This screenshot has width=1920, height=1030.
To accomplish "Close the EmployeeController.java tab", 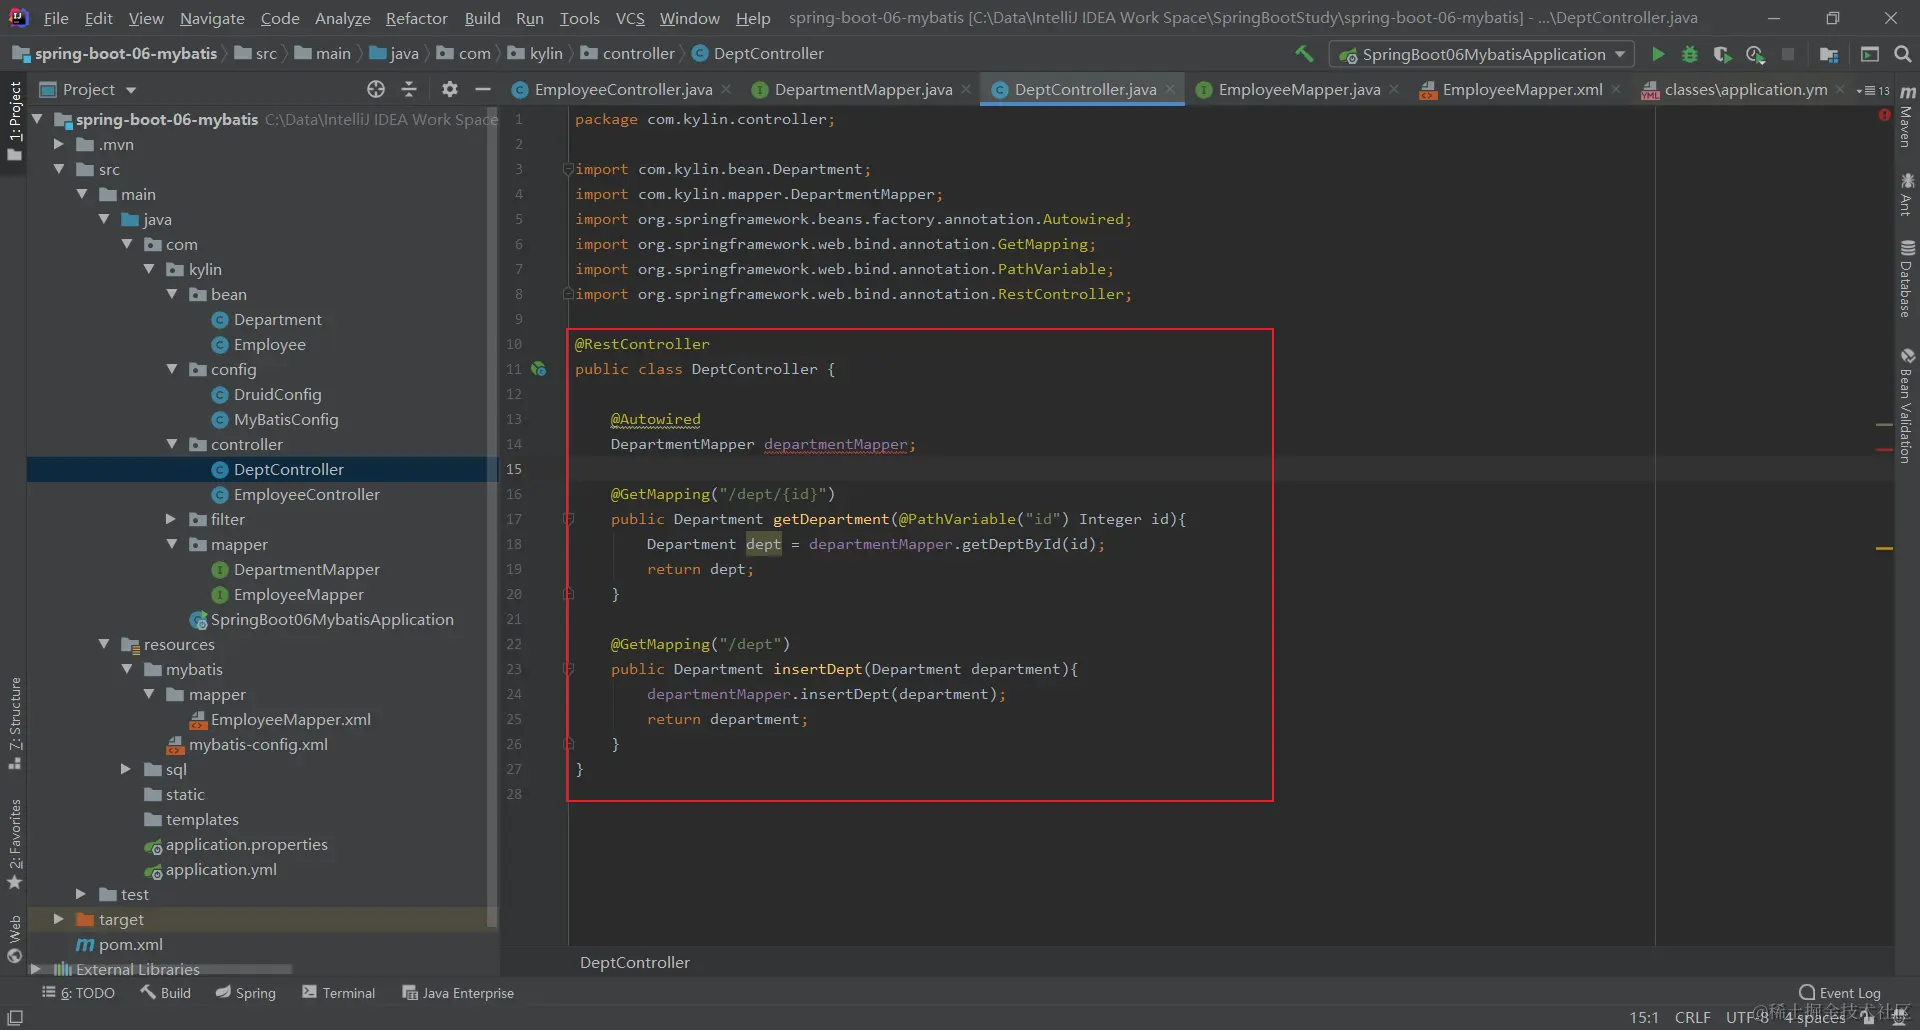I will point(726,89).
